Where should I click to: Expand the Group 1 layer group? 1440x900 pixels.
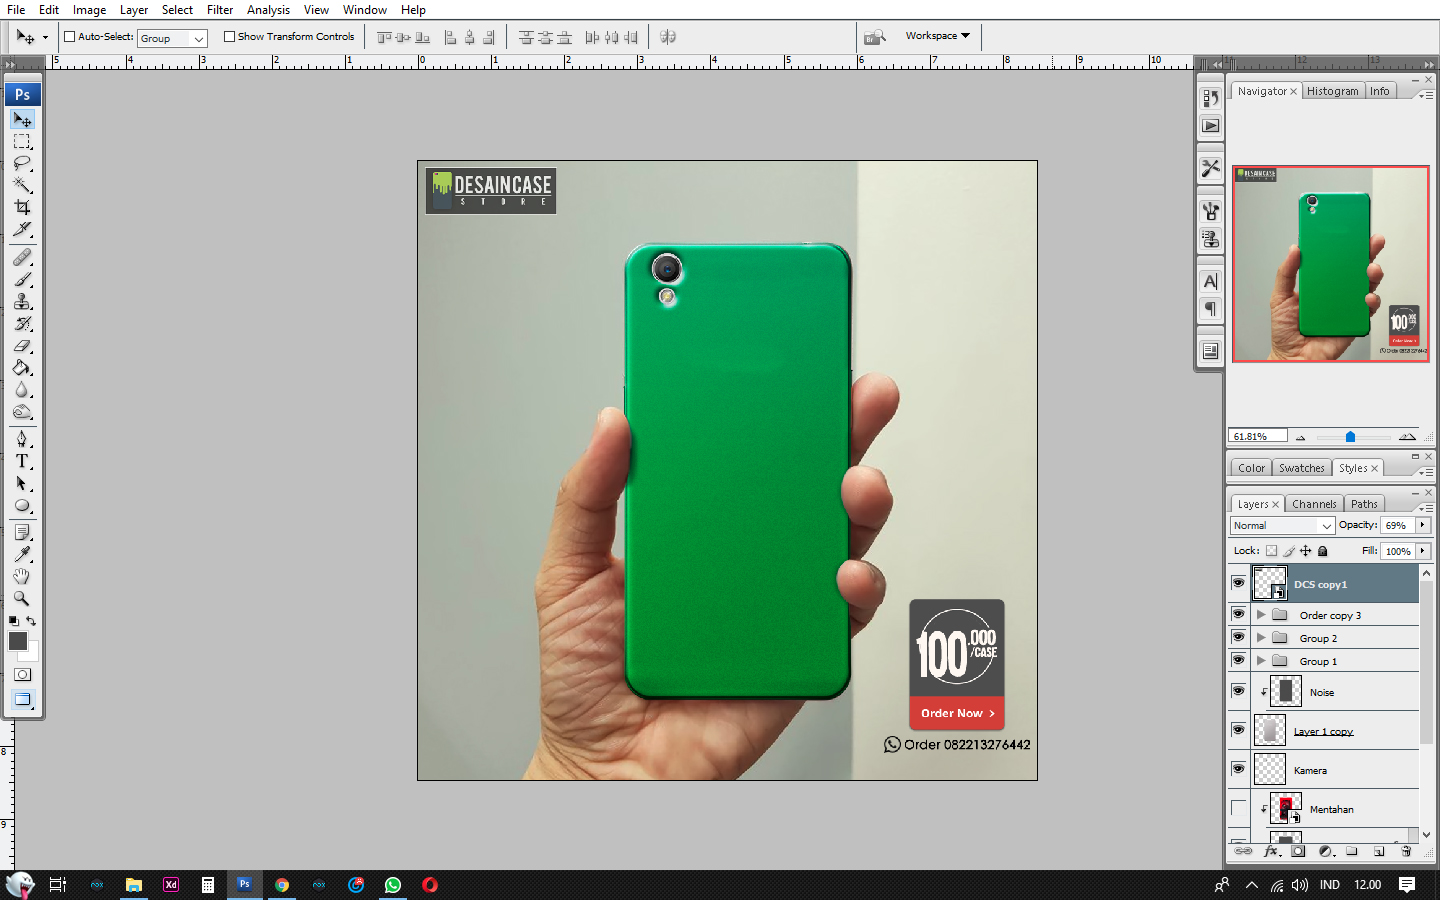click(1261, 660)
